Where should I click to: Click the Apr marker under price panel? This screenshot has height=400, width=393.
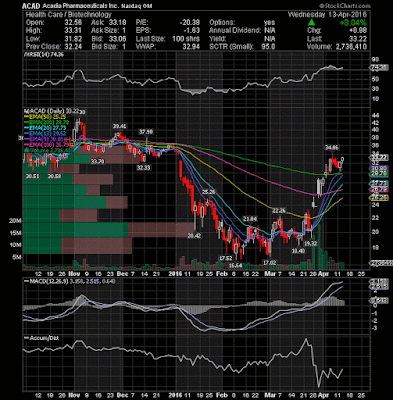pos(324,273)
